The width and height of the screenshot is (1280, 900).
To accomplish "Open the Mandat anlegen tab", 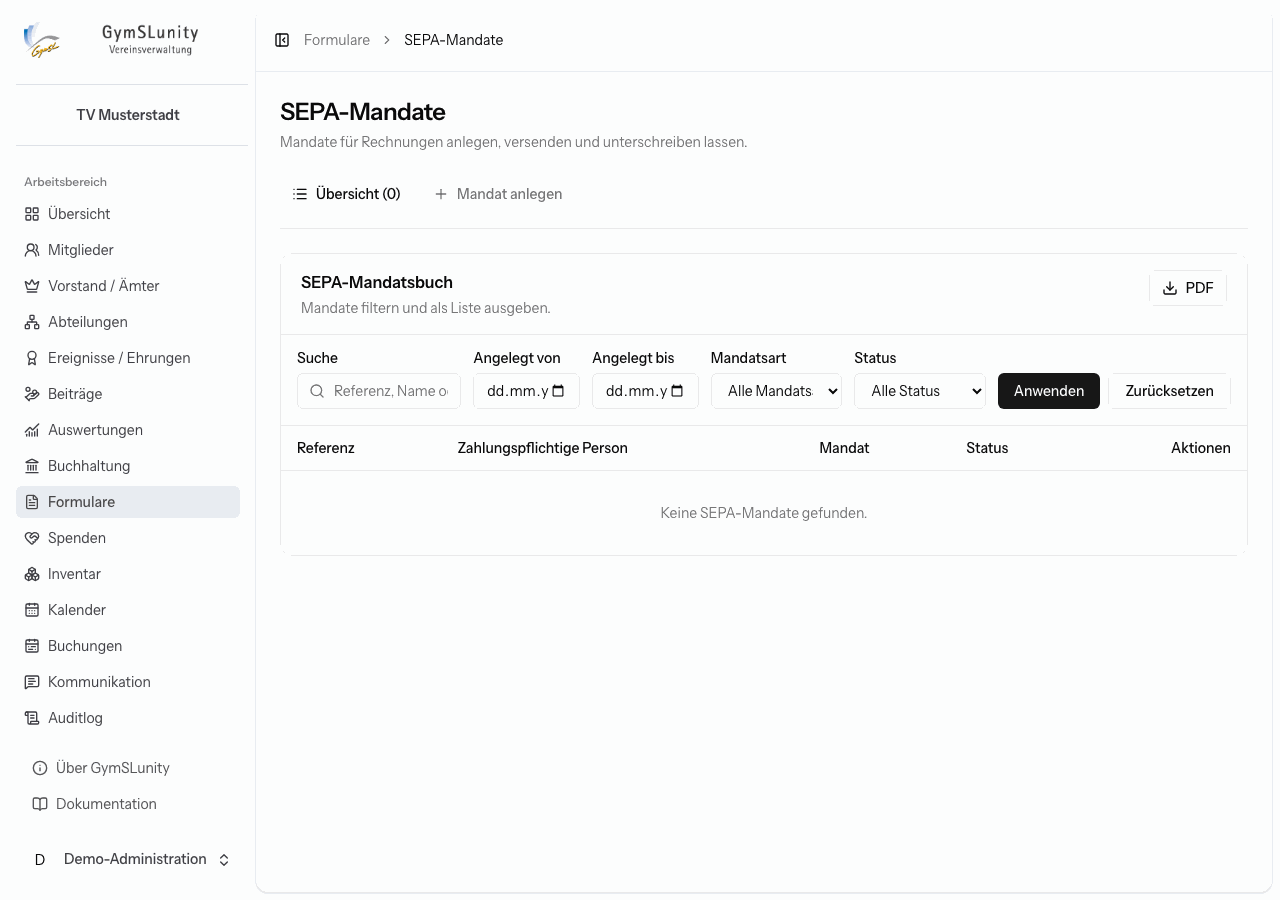I will coord(498,194).
